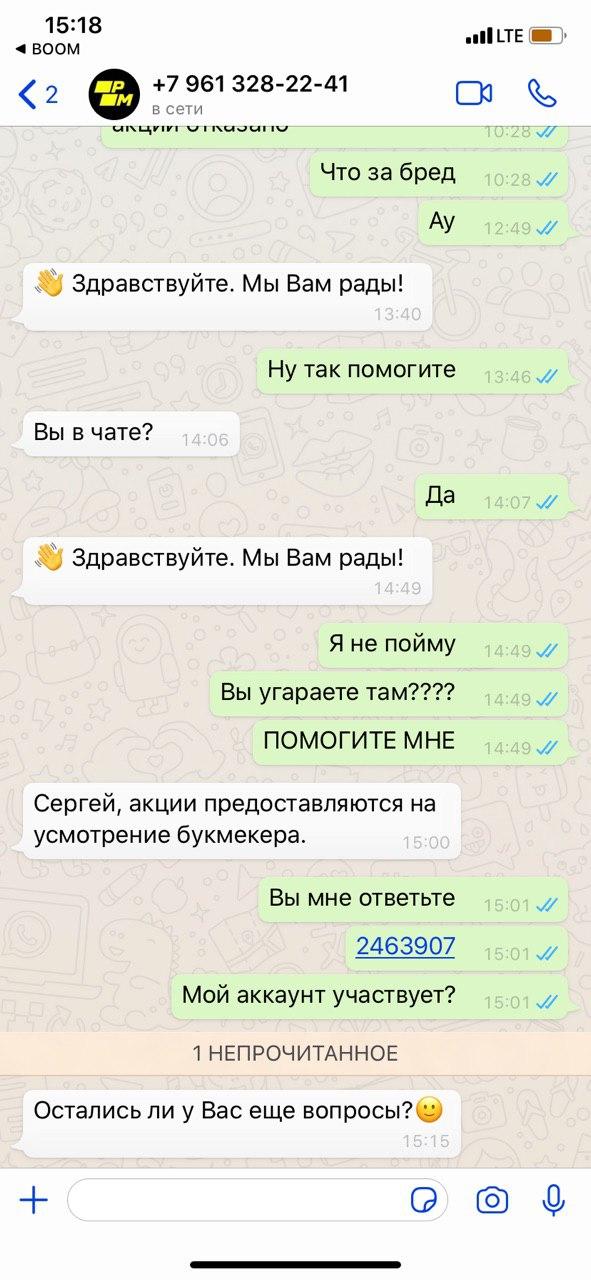Tap the 'Сергей, акции предоставляются' message
The width and height of the screenshot is (591, 1280).
(x=240, y=818)
